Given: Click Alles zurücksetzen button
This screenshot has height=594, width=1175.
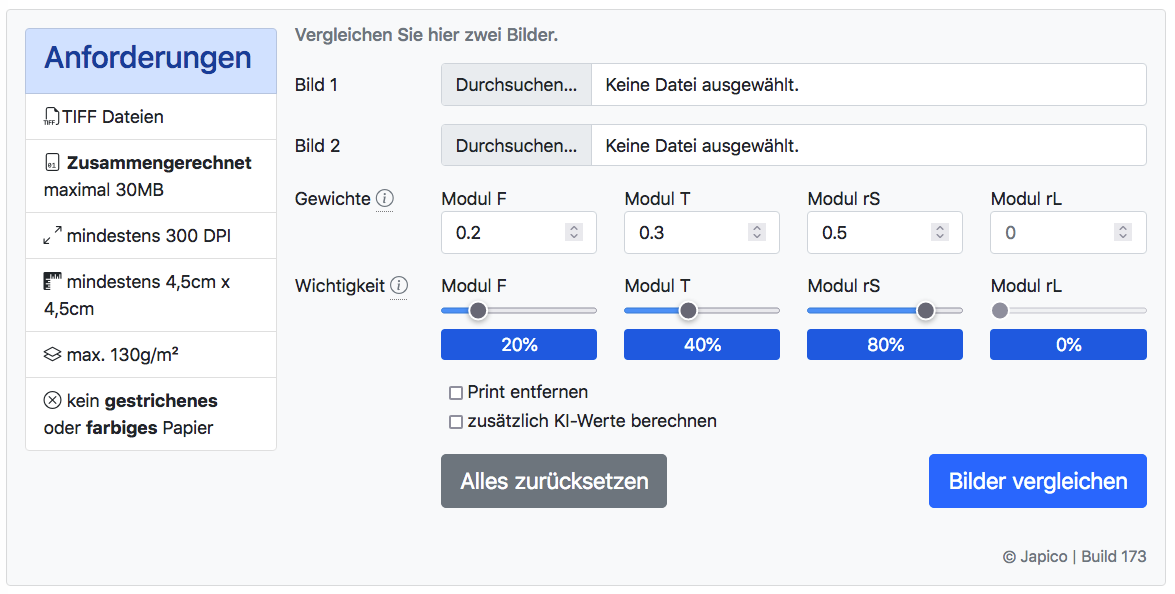Looking at the screenshot, I should tap(554, 481).
